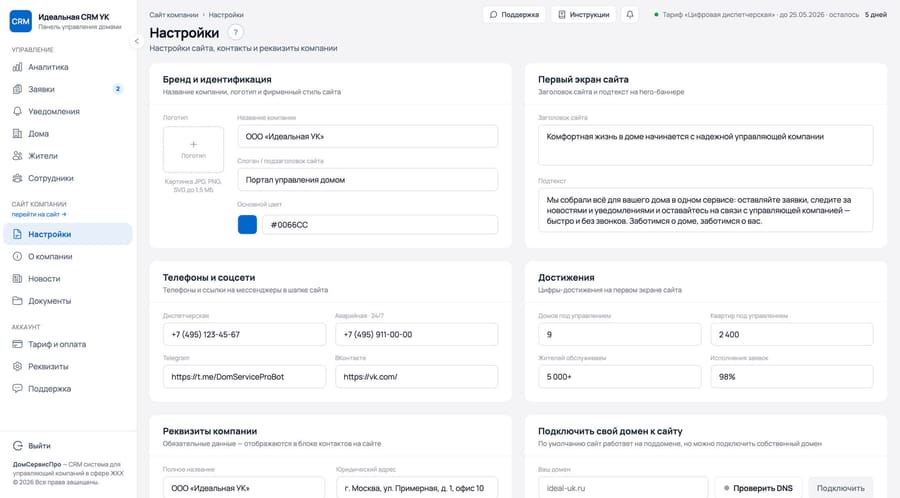Click the Новости newspaper icon
Screen dimensions: 900x498
17,279
